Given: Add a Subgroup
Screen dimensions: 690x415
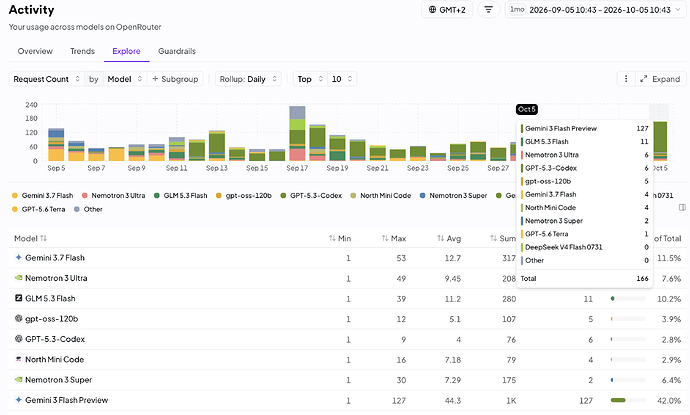Looking at the screenshot, I should 175,79.
